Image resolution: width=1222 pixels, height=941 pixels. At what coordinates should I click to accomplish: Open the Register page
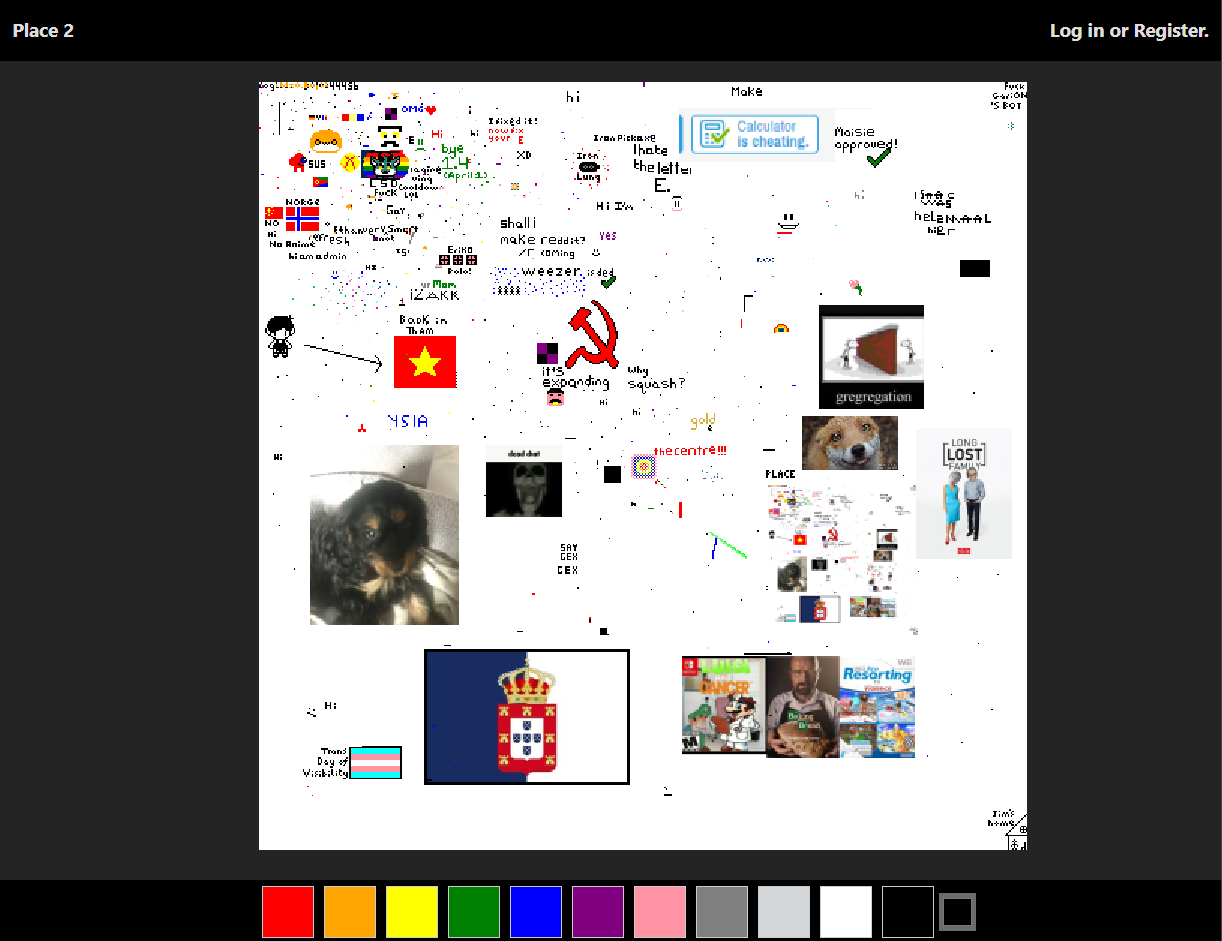(1170, 30)
